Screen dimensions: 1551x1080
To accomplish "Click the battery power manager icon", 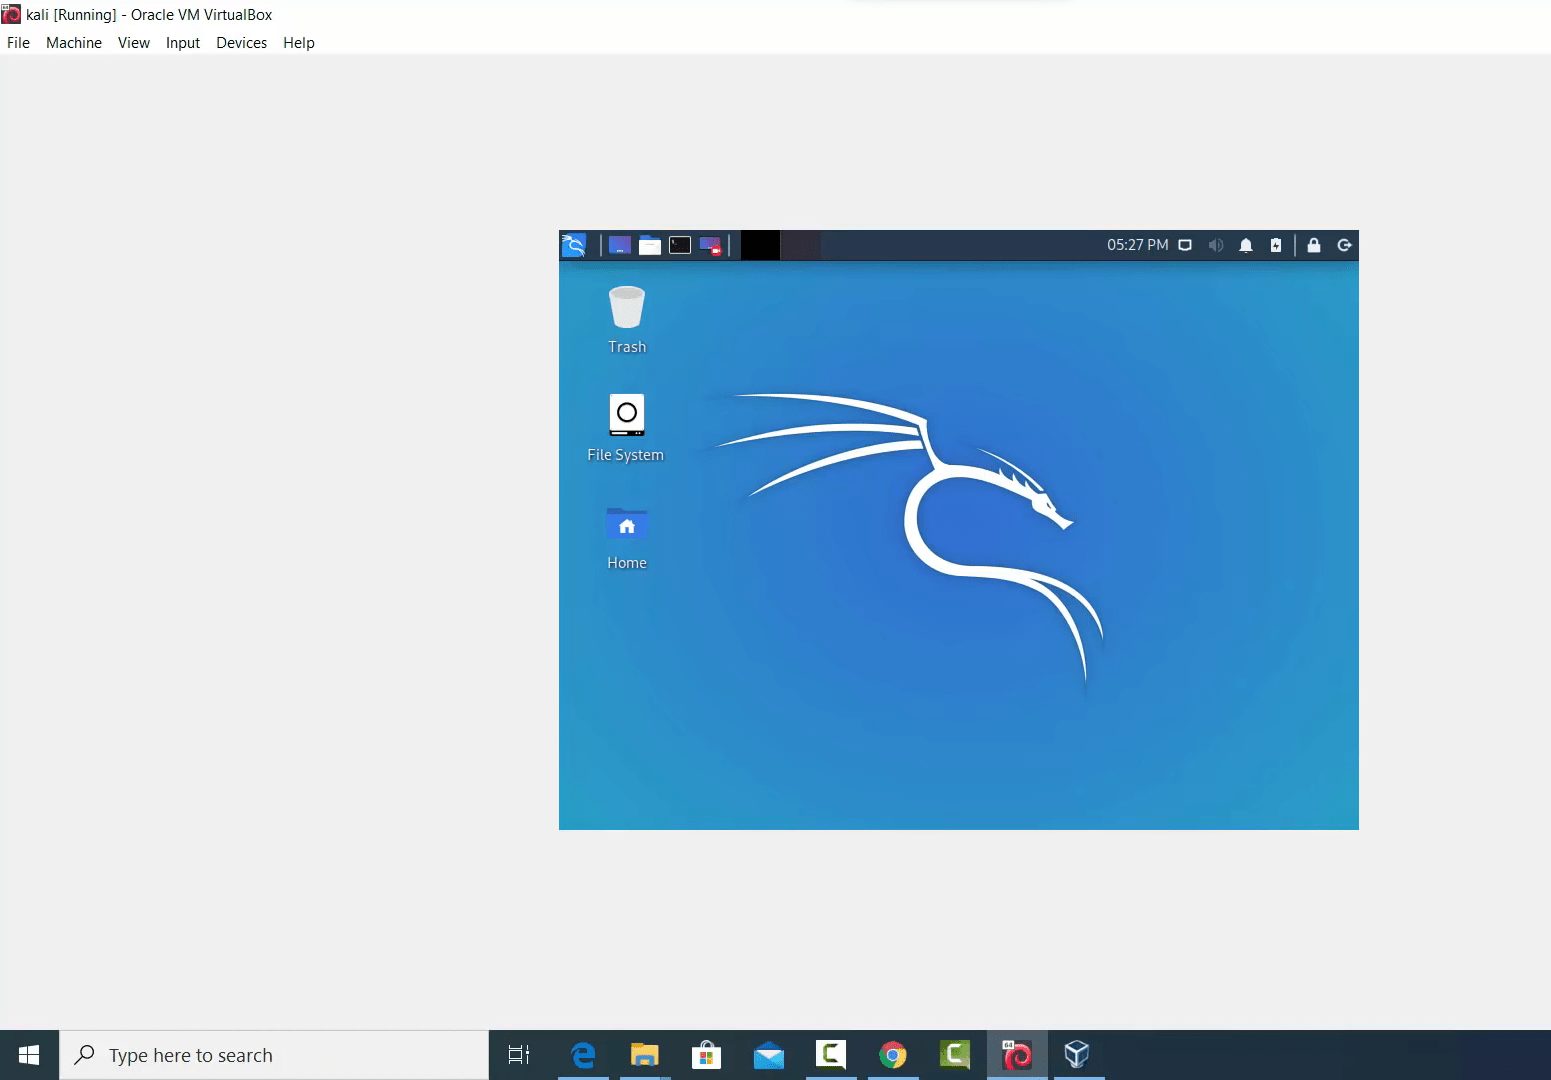I will (x=1276, y=245).
